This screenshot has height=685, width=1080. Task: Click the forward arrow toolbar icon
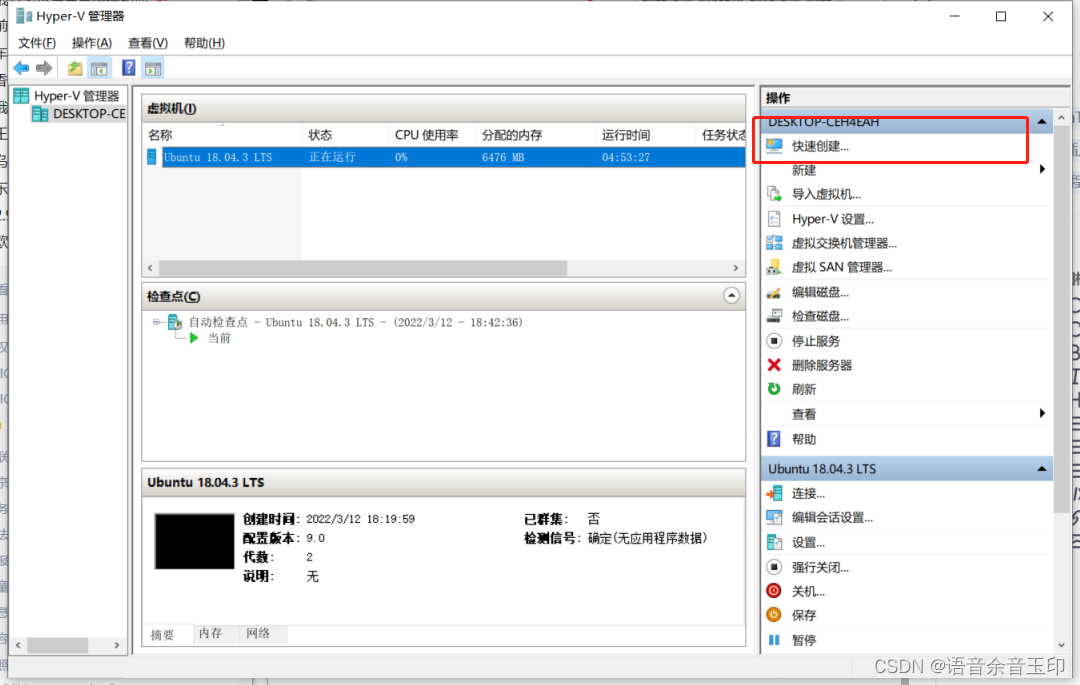point(44,68)
